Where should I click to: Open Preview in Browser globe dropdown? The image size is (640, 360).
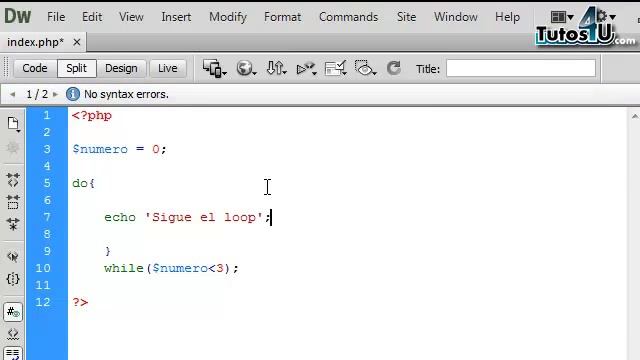pos(246,68)
